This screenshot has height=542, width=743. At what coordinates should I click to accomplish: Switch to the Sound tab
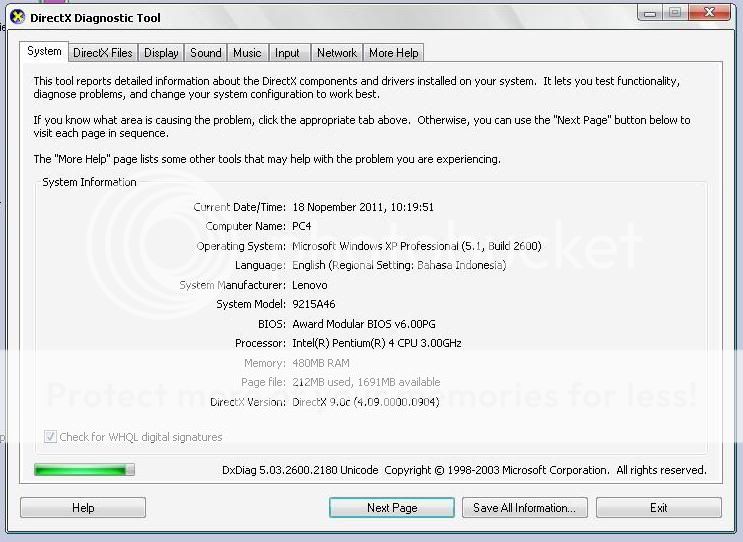click(206, 53)
